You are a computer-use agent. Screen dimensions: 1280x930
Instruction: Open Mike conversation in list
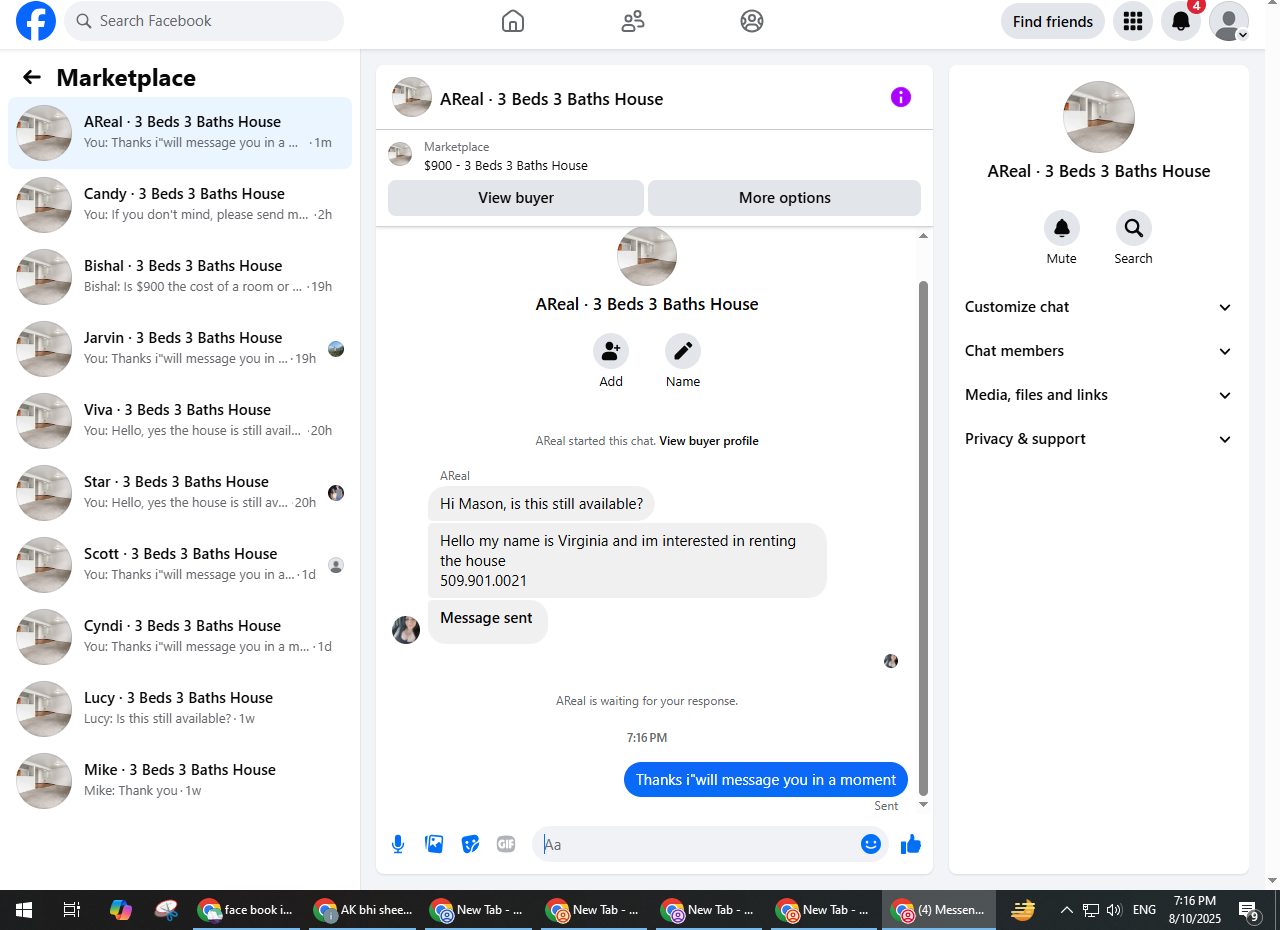coord(180,781)
